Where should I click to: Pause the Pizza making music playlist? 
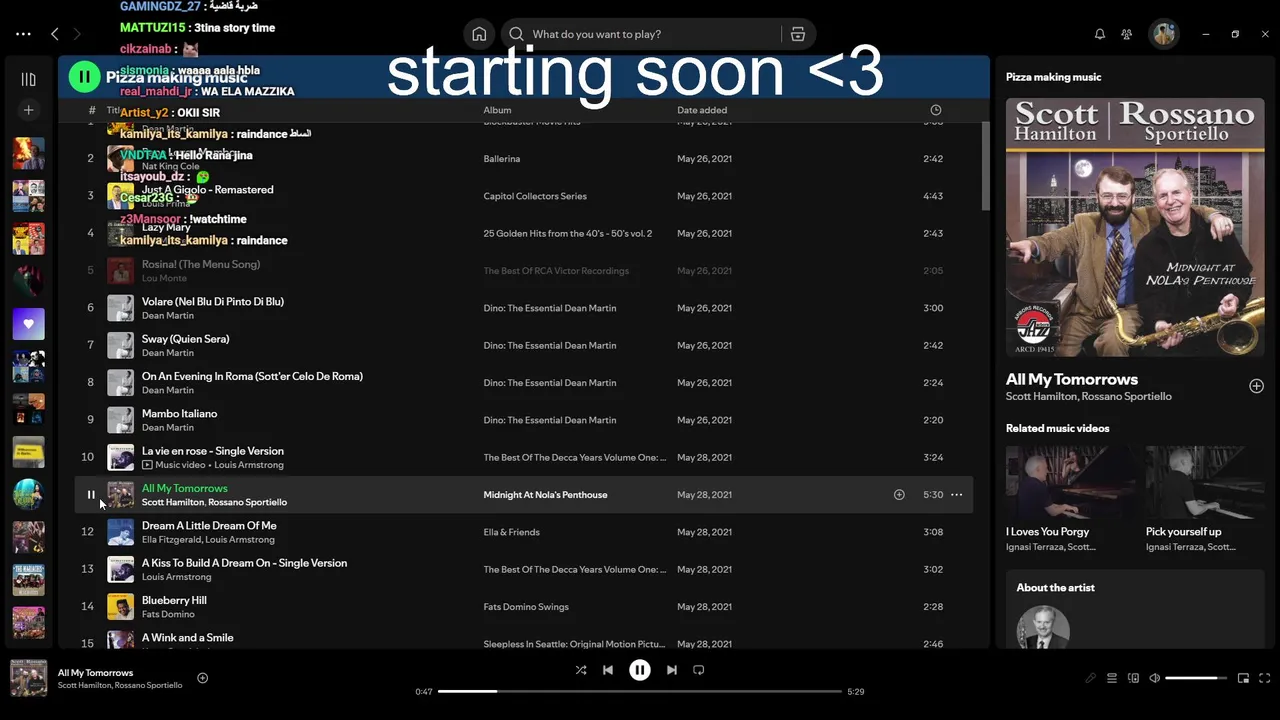tap(84, 77)
